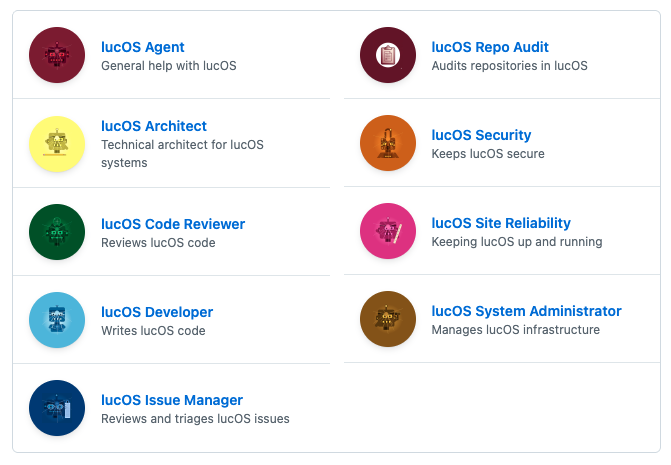The width and height of the screenshot is (671, 465).
Task: Click the text 'Writes lucOS code'
Action: (153, 331)
